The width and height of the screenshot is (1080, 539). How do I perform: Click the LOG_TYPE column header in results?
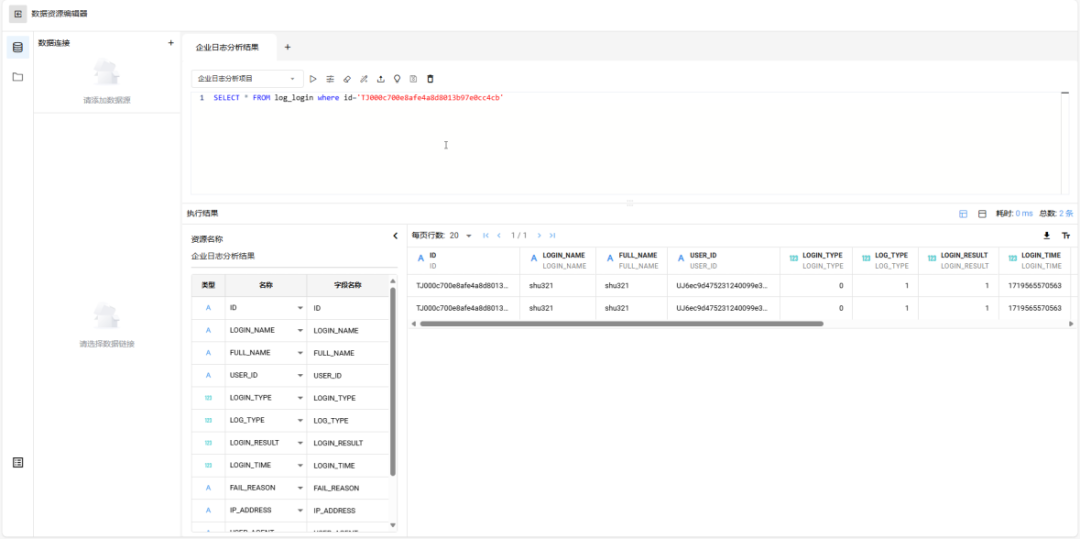click(886, 260)
